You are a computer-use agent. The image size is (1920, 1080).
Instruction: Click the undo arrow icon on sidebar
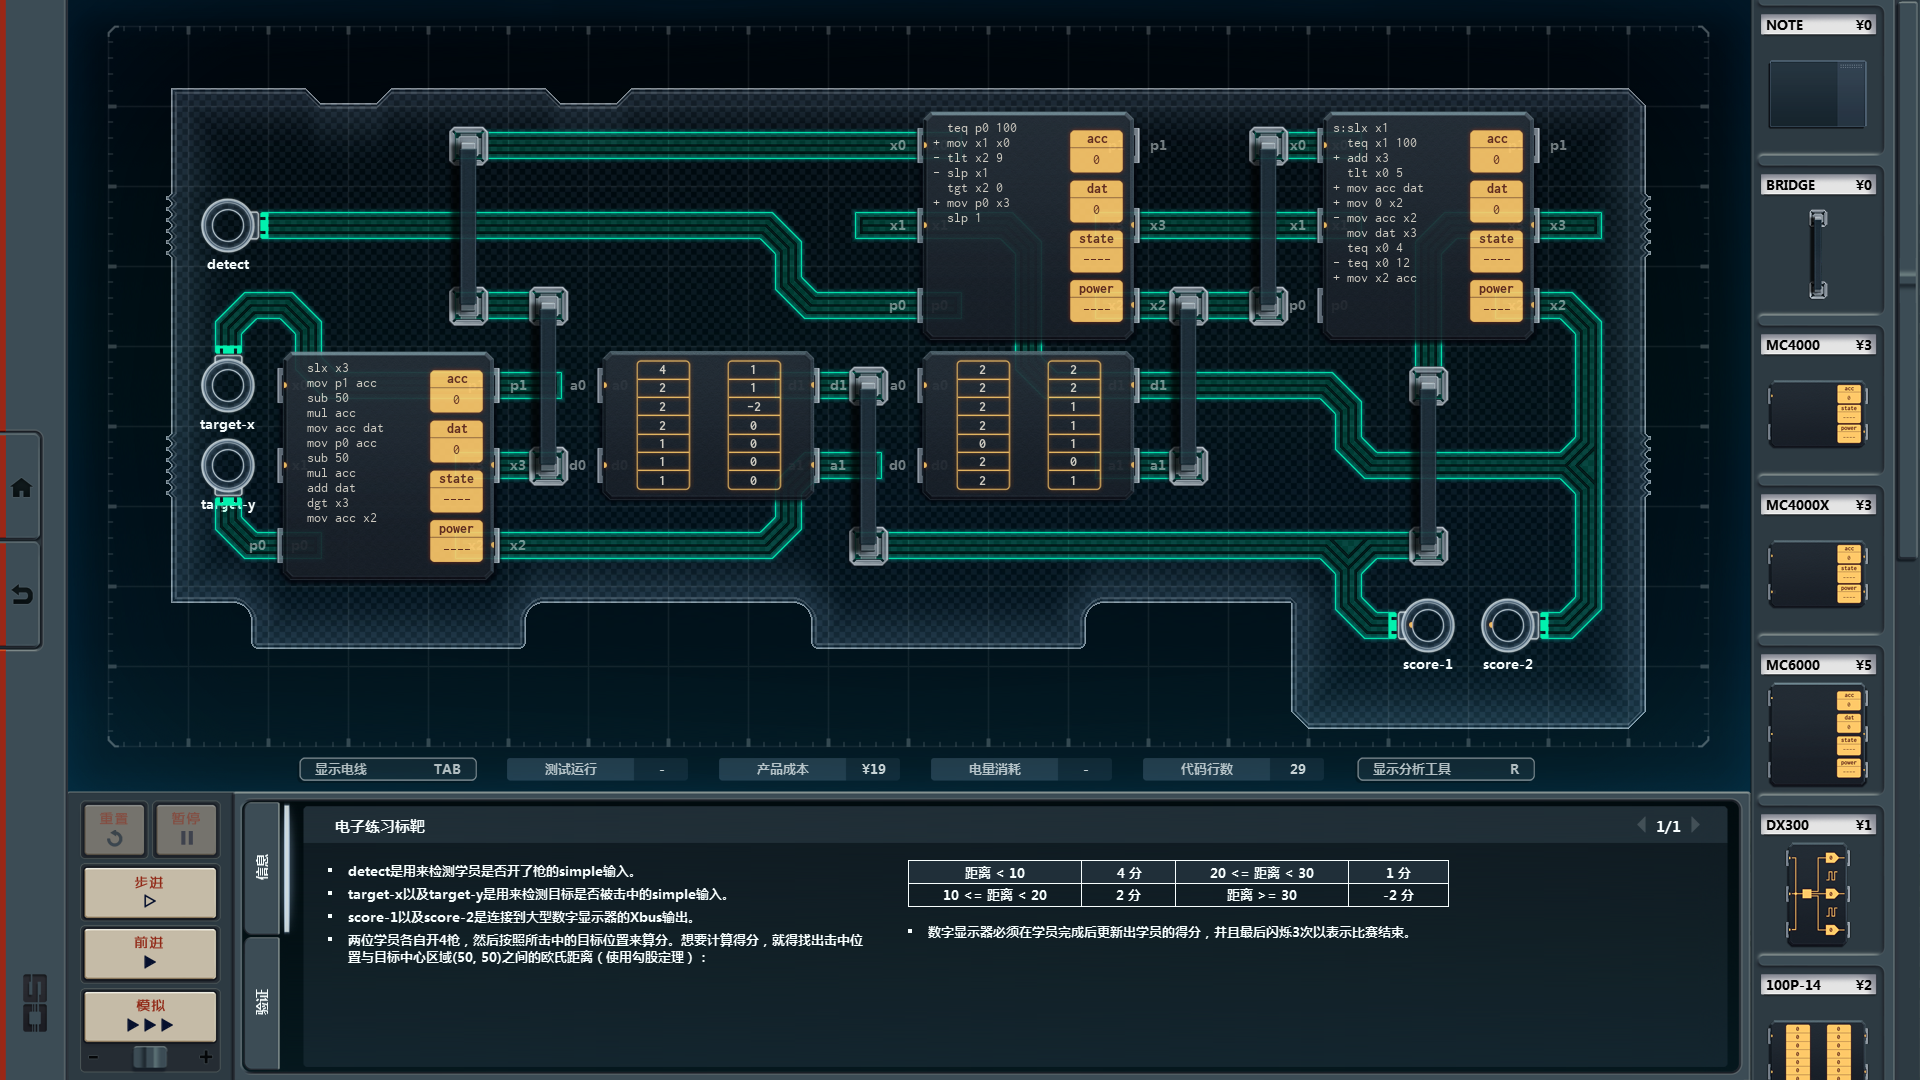coord(21,595)
